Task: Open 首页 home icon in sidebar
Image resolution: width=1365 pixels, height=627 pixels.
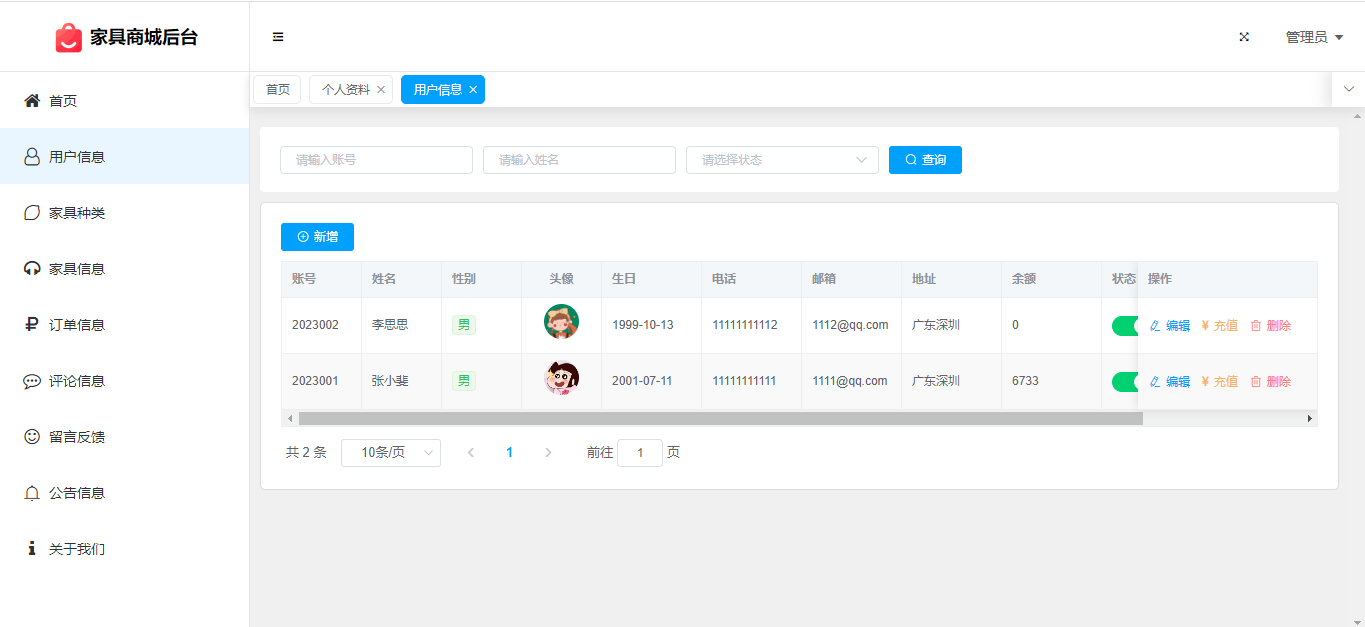Action: coord(32,101)
